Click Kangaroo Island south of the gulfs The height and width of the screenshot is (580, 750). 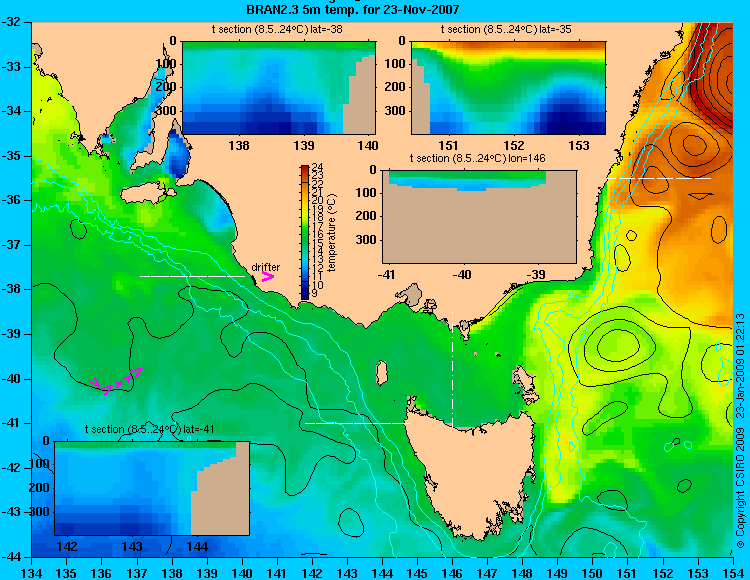(147, 194)
